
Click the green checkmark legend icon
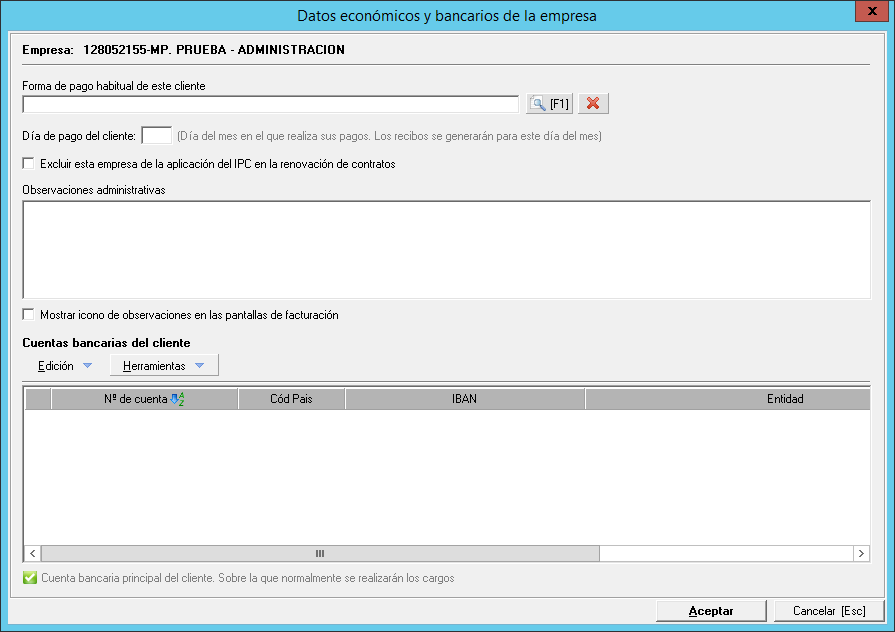pos(30,578)
